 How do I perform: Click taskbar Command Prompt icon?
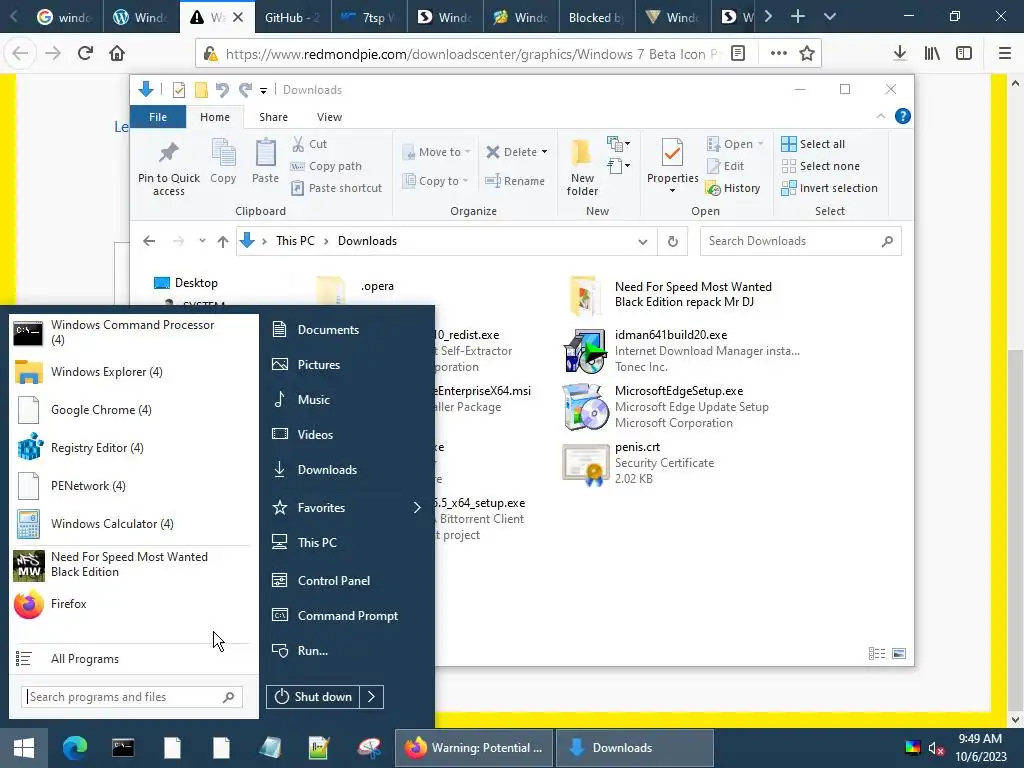(x=123, y=748)
